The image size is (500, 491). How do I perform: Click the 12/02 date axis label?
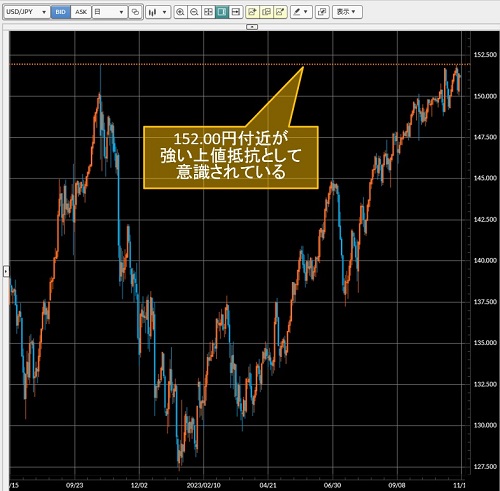[139, 485]
